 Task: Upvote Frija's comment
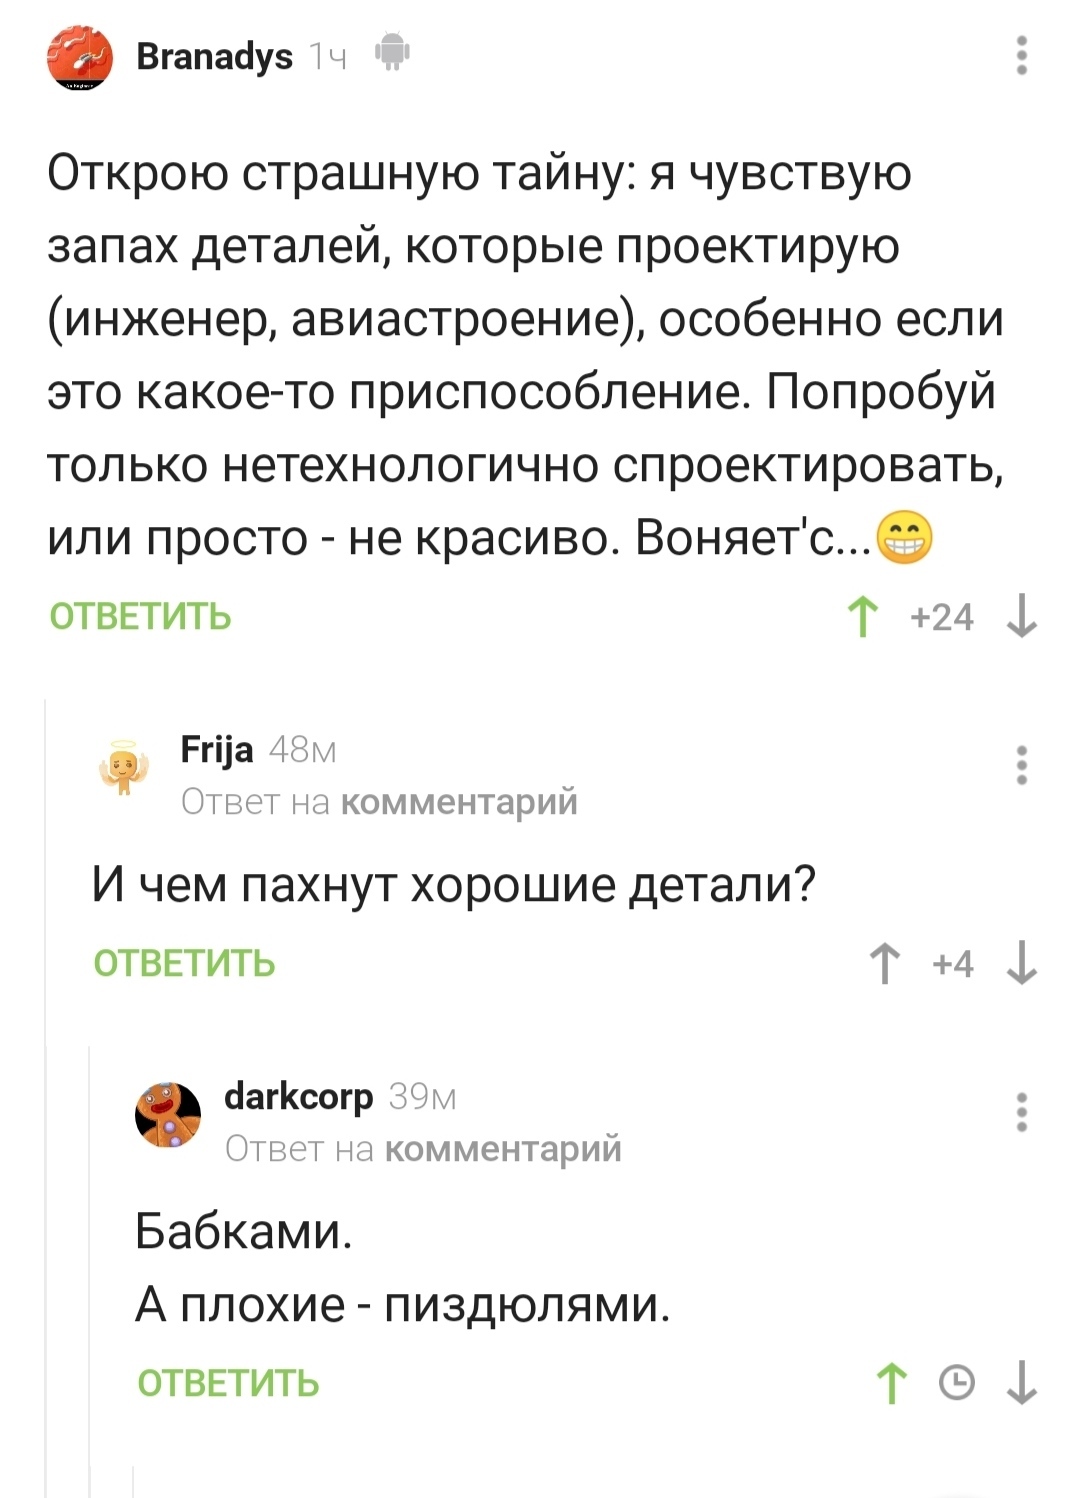point(884,964)
